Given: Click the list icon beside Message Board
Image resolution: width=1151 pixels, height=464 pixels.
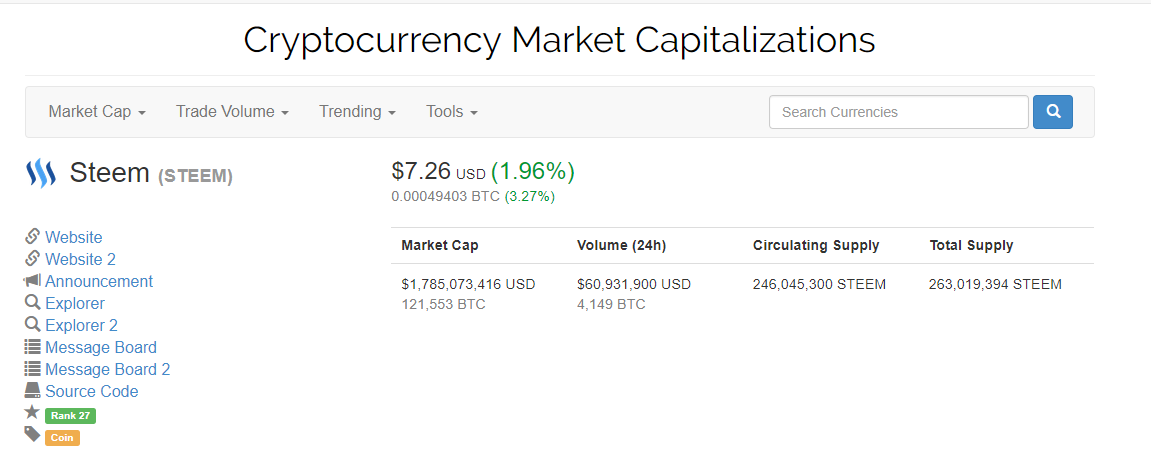Looking at the screenshot, I should click(x=33, y=347).
